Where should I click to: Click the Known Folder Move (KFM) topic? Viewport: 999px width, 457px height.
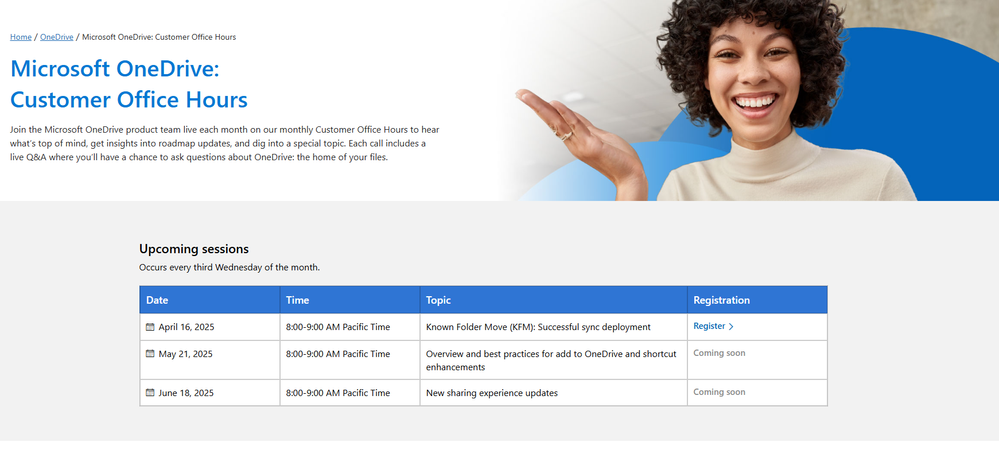pyautogui.click(x=538, y=327)
